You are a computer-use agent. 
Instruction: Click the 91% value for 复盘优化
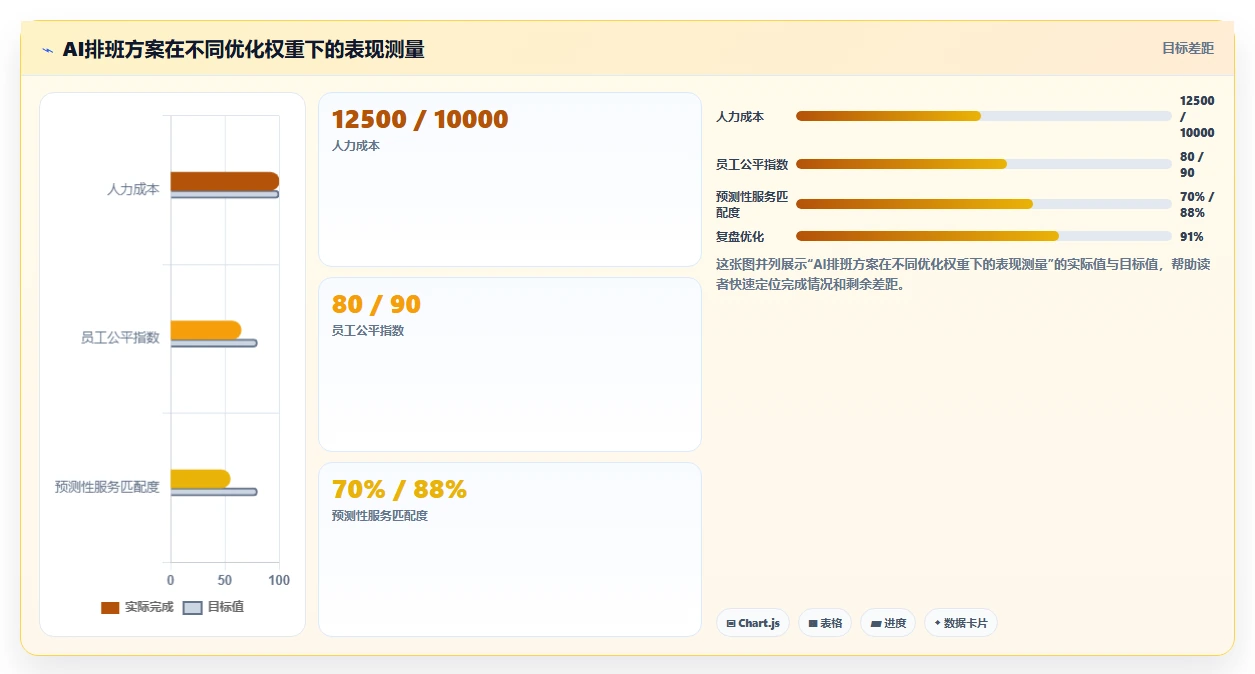[x=1192, y=237]
